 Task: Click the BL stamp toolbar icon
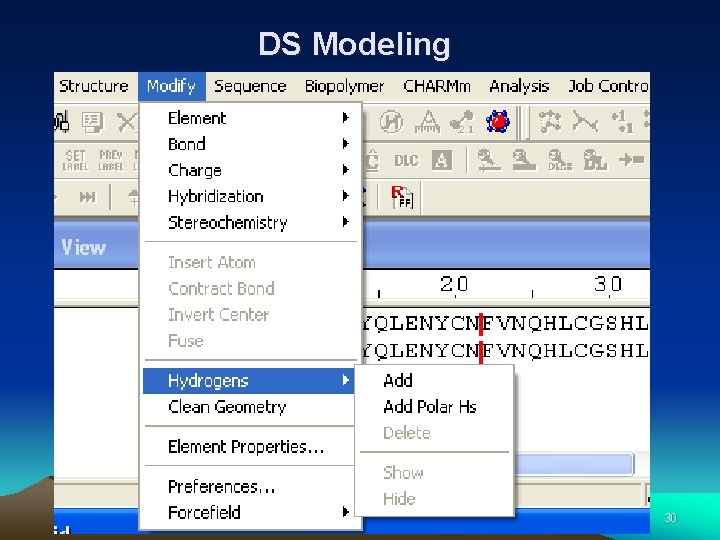(x=595, y=161)
